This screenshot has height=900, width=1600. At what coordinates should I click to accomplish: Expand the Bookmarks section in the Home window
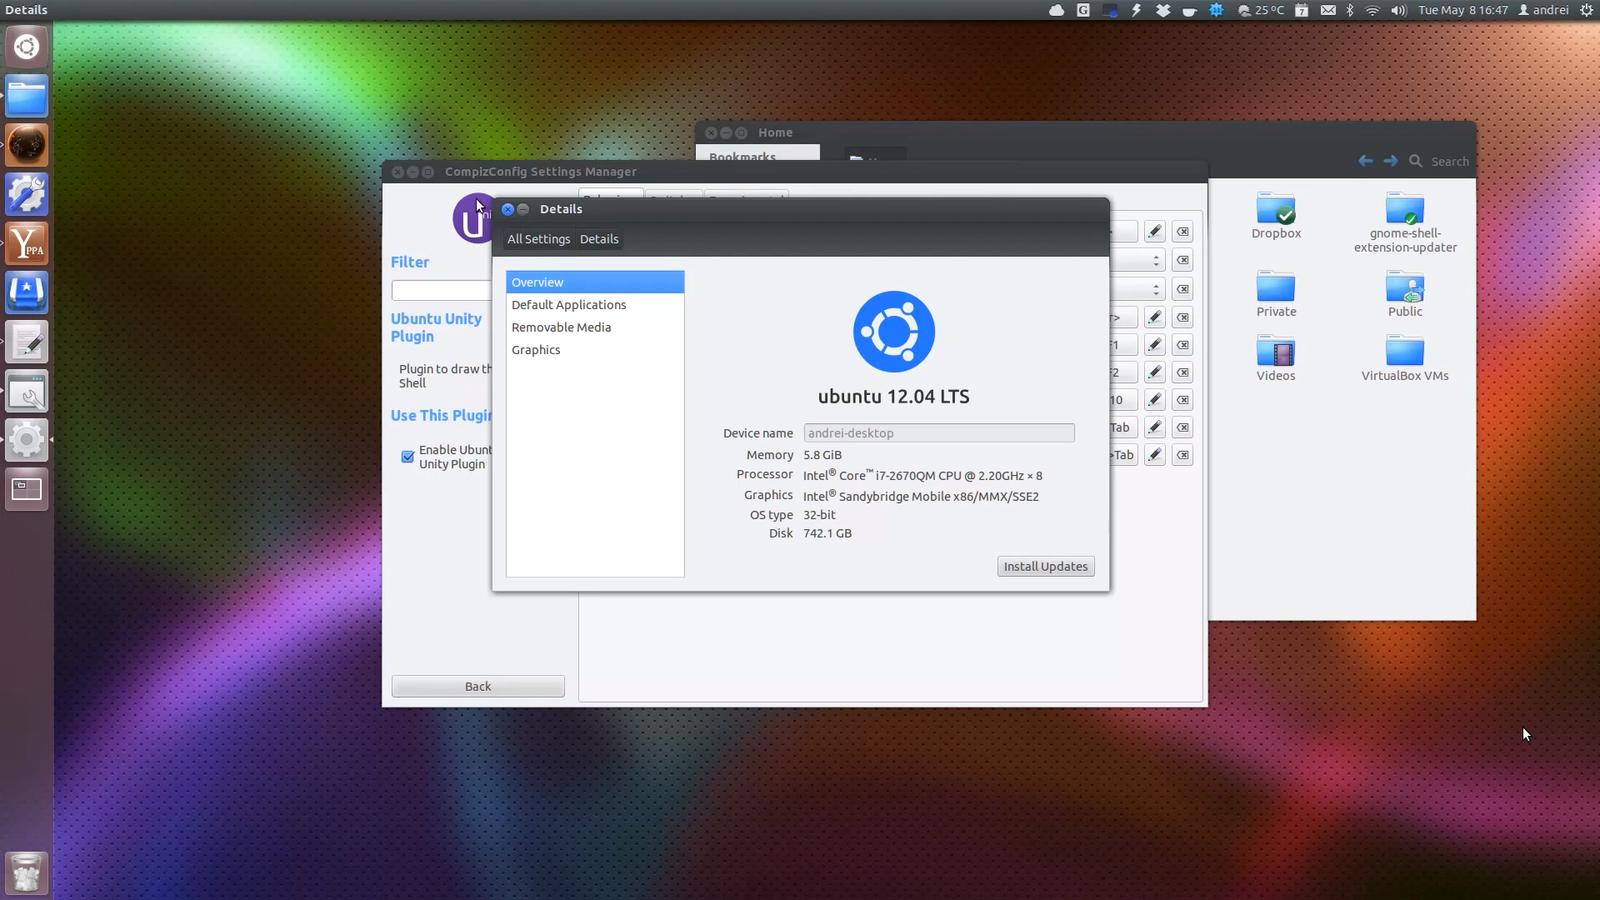(742, 157)
